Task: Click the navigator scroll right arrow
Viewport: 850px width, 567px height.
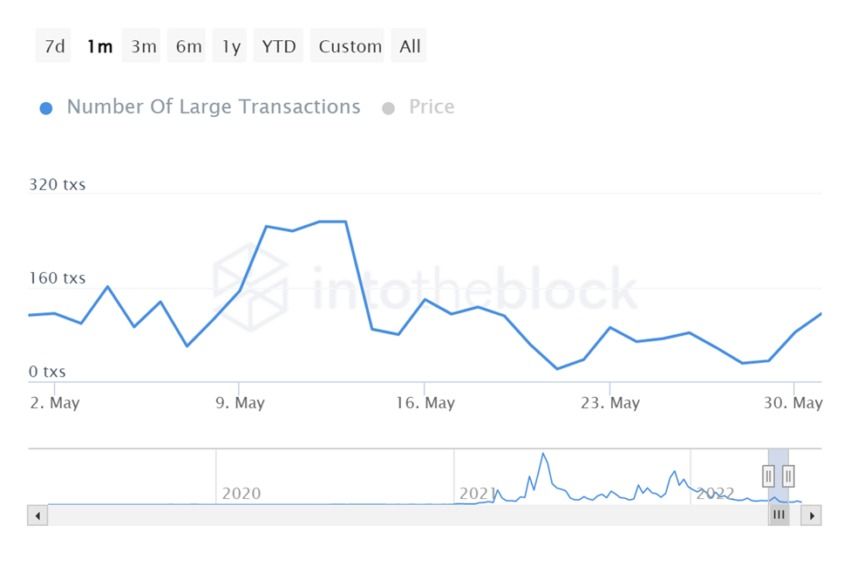Action: [x=812, y=516]
